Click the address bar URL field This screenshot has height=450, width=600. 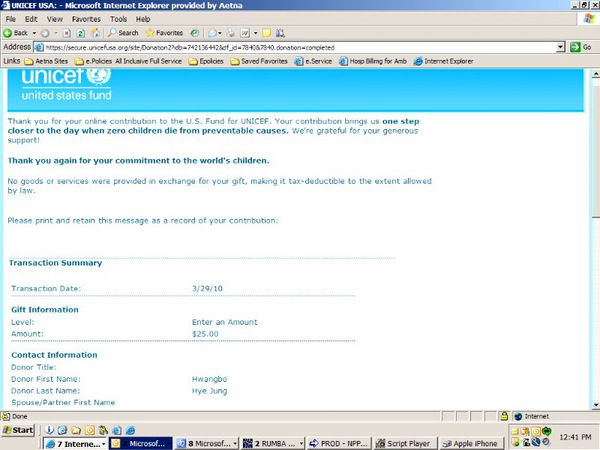pyautogui.click(x=298, y=47)
